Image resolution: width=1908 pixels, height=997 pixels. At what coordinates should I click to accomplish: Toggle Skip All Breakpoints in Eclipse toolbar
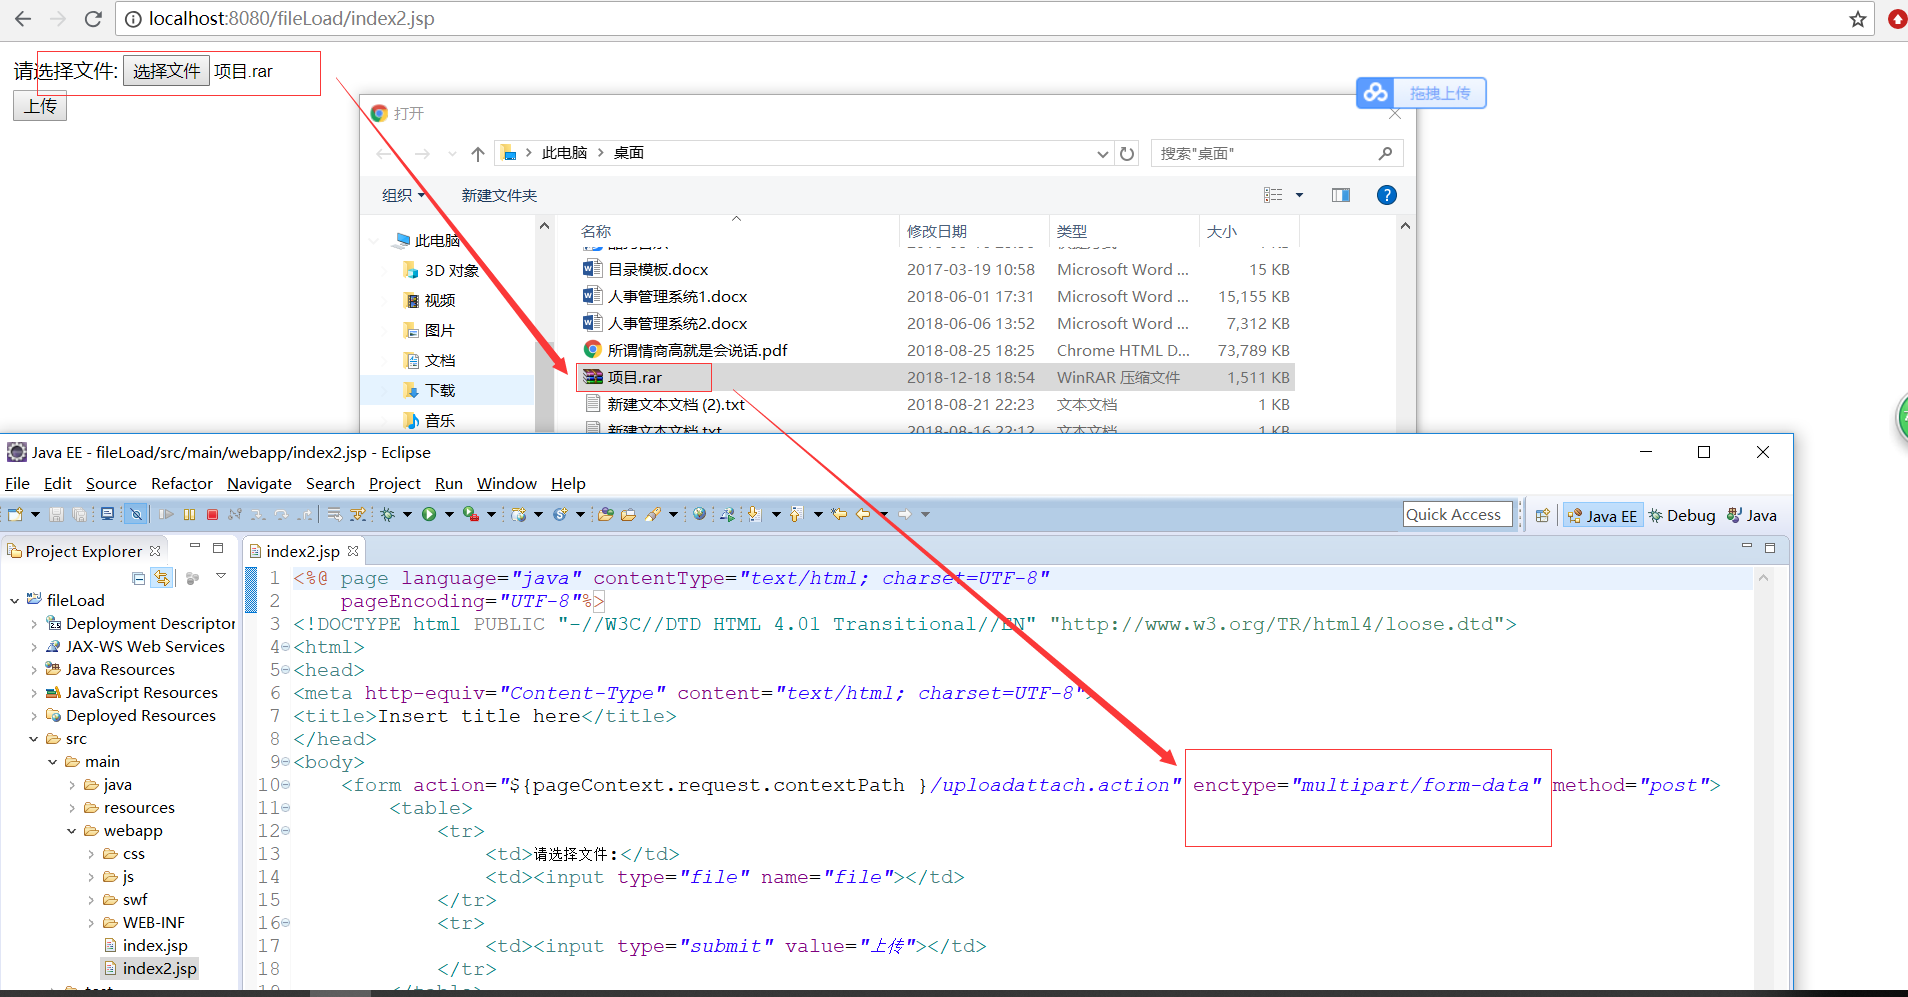click(x=136, y=514)
